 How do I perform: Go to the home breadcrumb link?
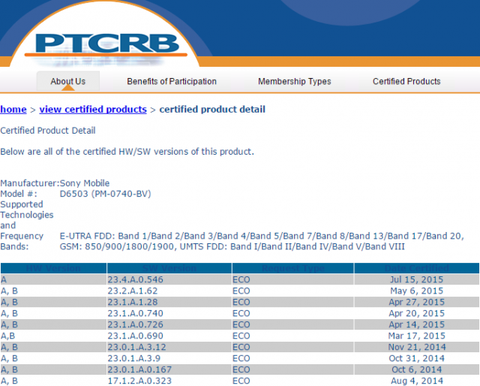point(13,109)
